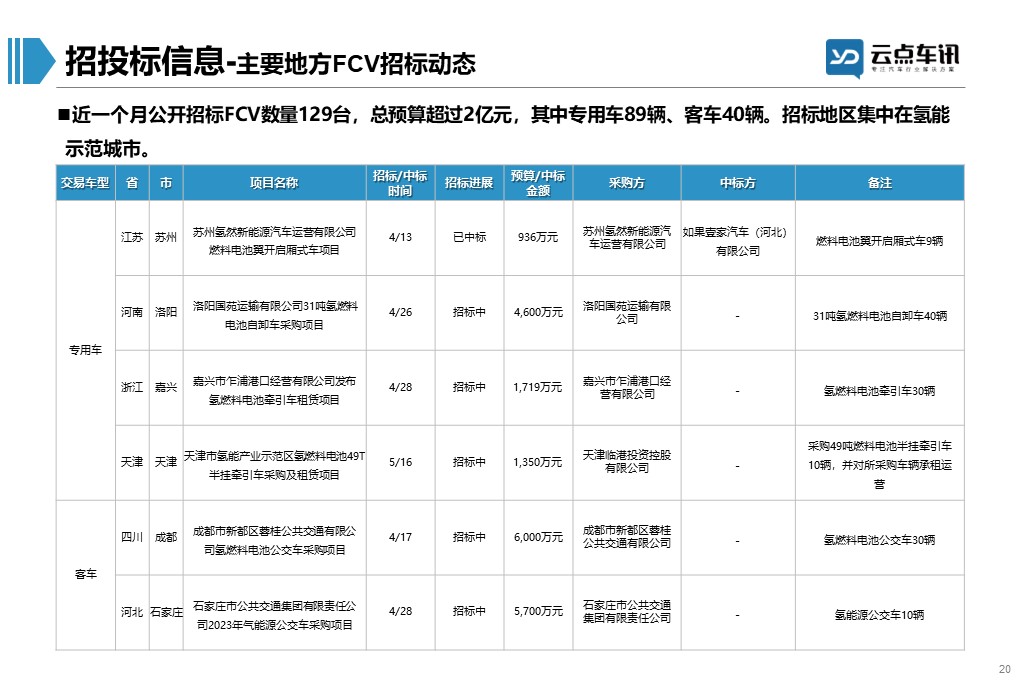The height and width of the screenshot is (680, 1021).
Task: Click the 招投标信息 slide title
Action: click(145, 62)
